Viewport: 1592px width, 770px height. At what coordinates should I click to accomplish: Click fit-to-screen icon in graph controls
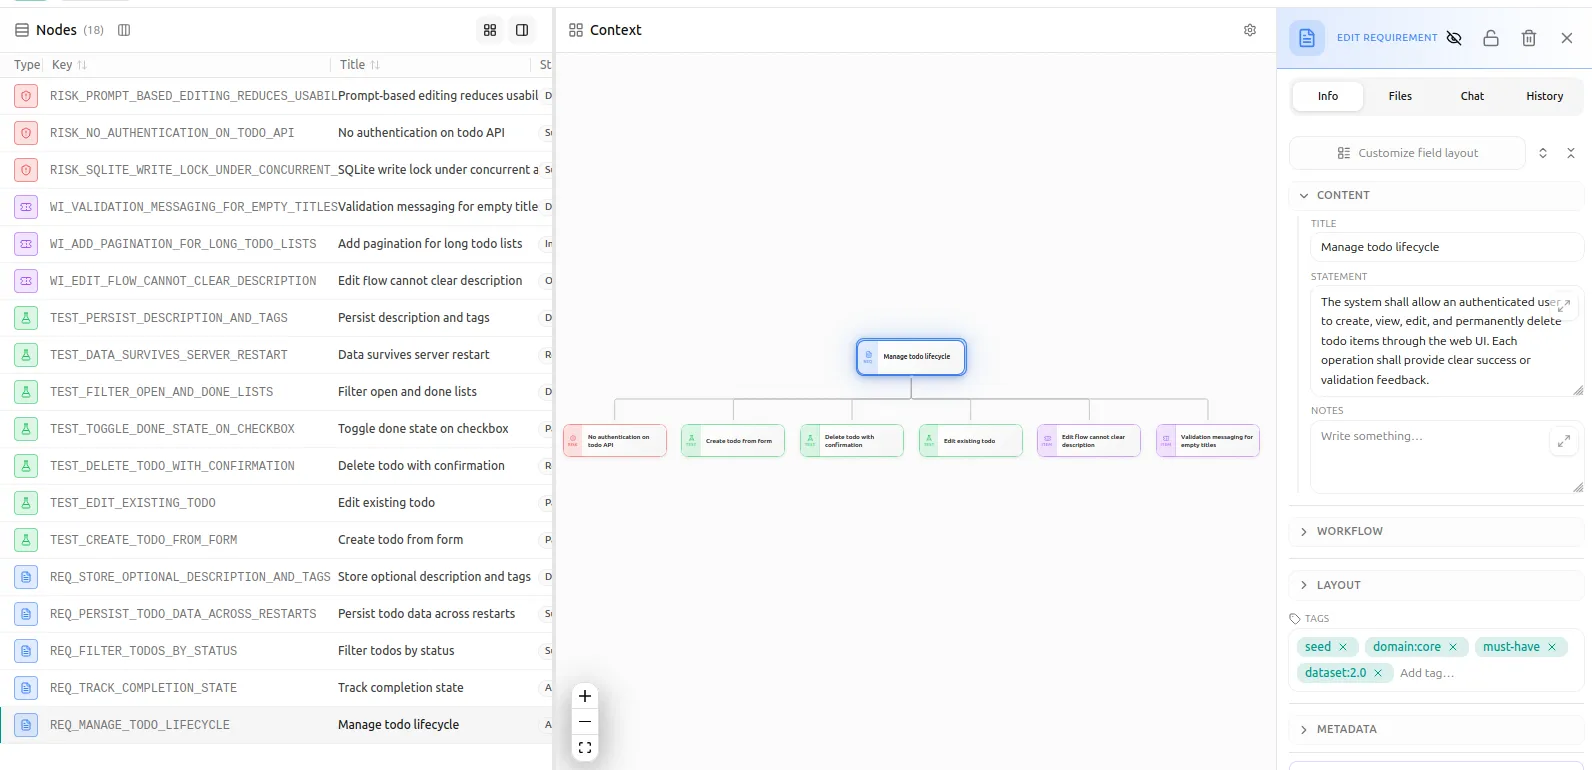(585, 747)
